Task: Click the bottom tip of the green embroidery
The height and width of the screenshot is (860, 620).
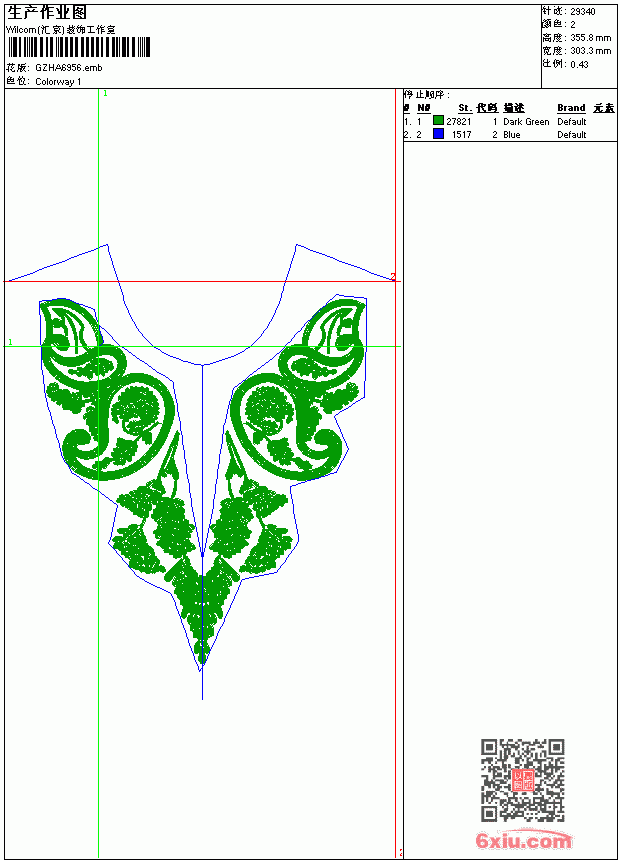Action: 202,658
